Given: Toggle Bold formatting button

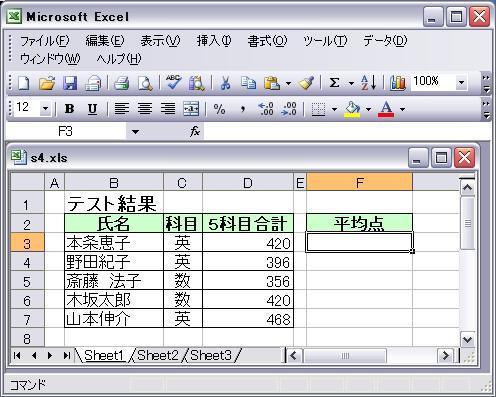Looking at the screenshot, I should pyautogui.click(x=70, y=109).
